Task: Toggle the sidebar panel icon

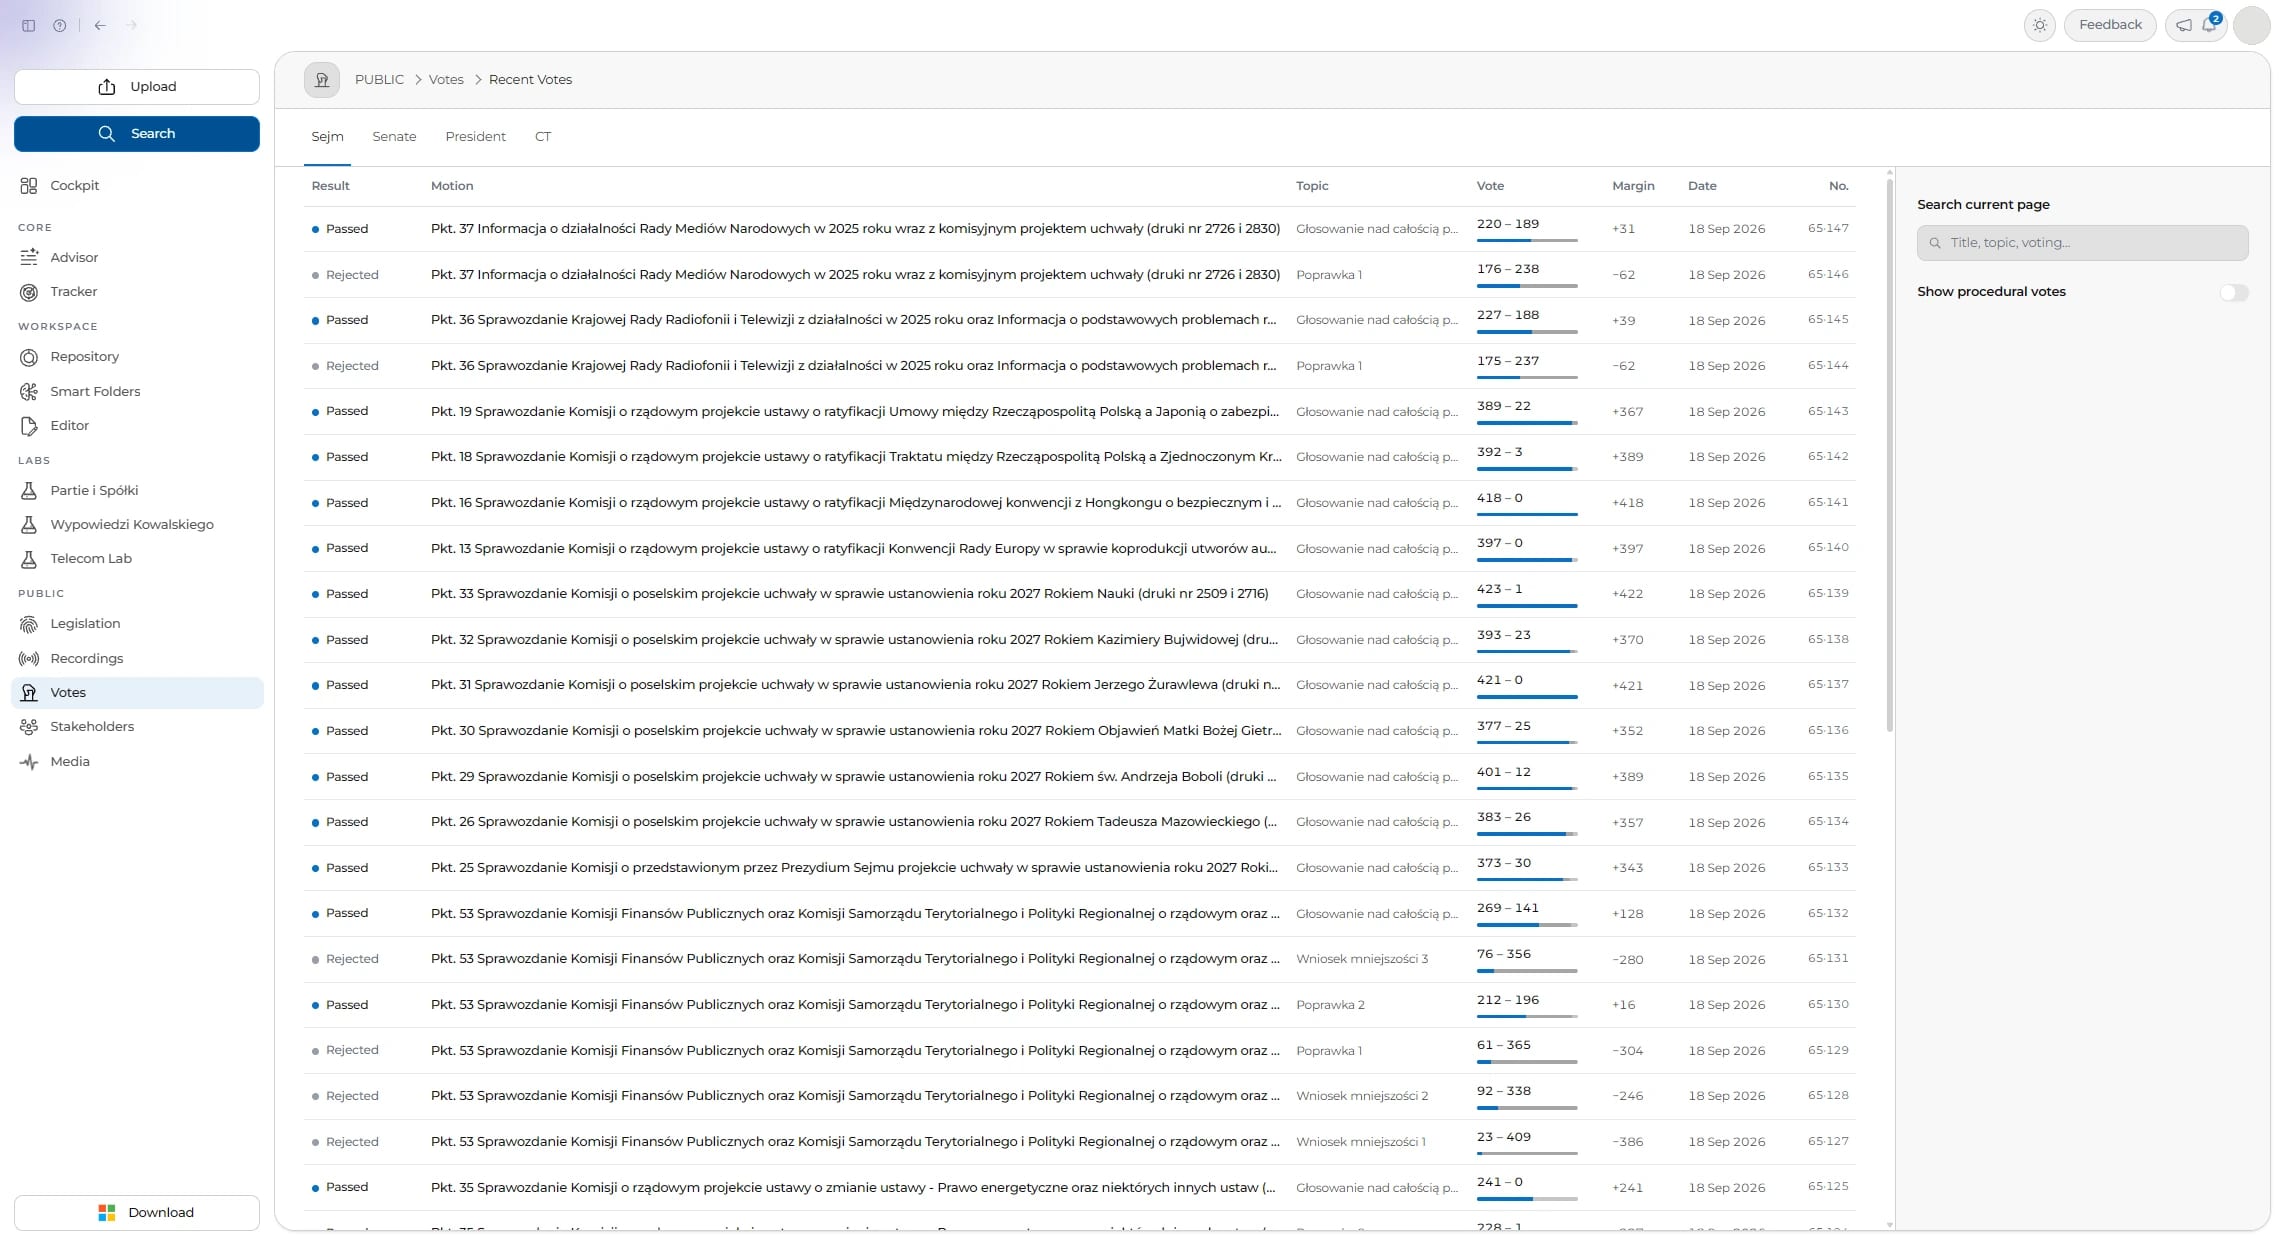Action: (x=28, y=25)
